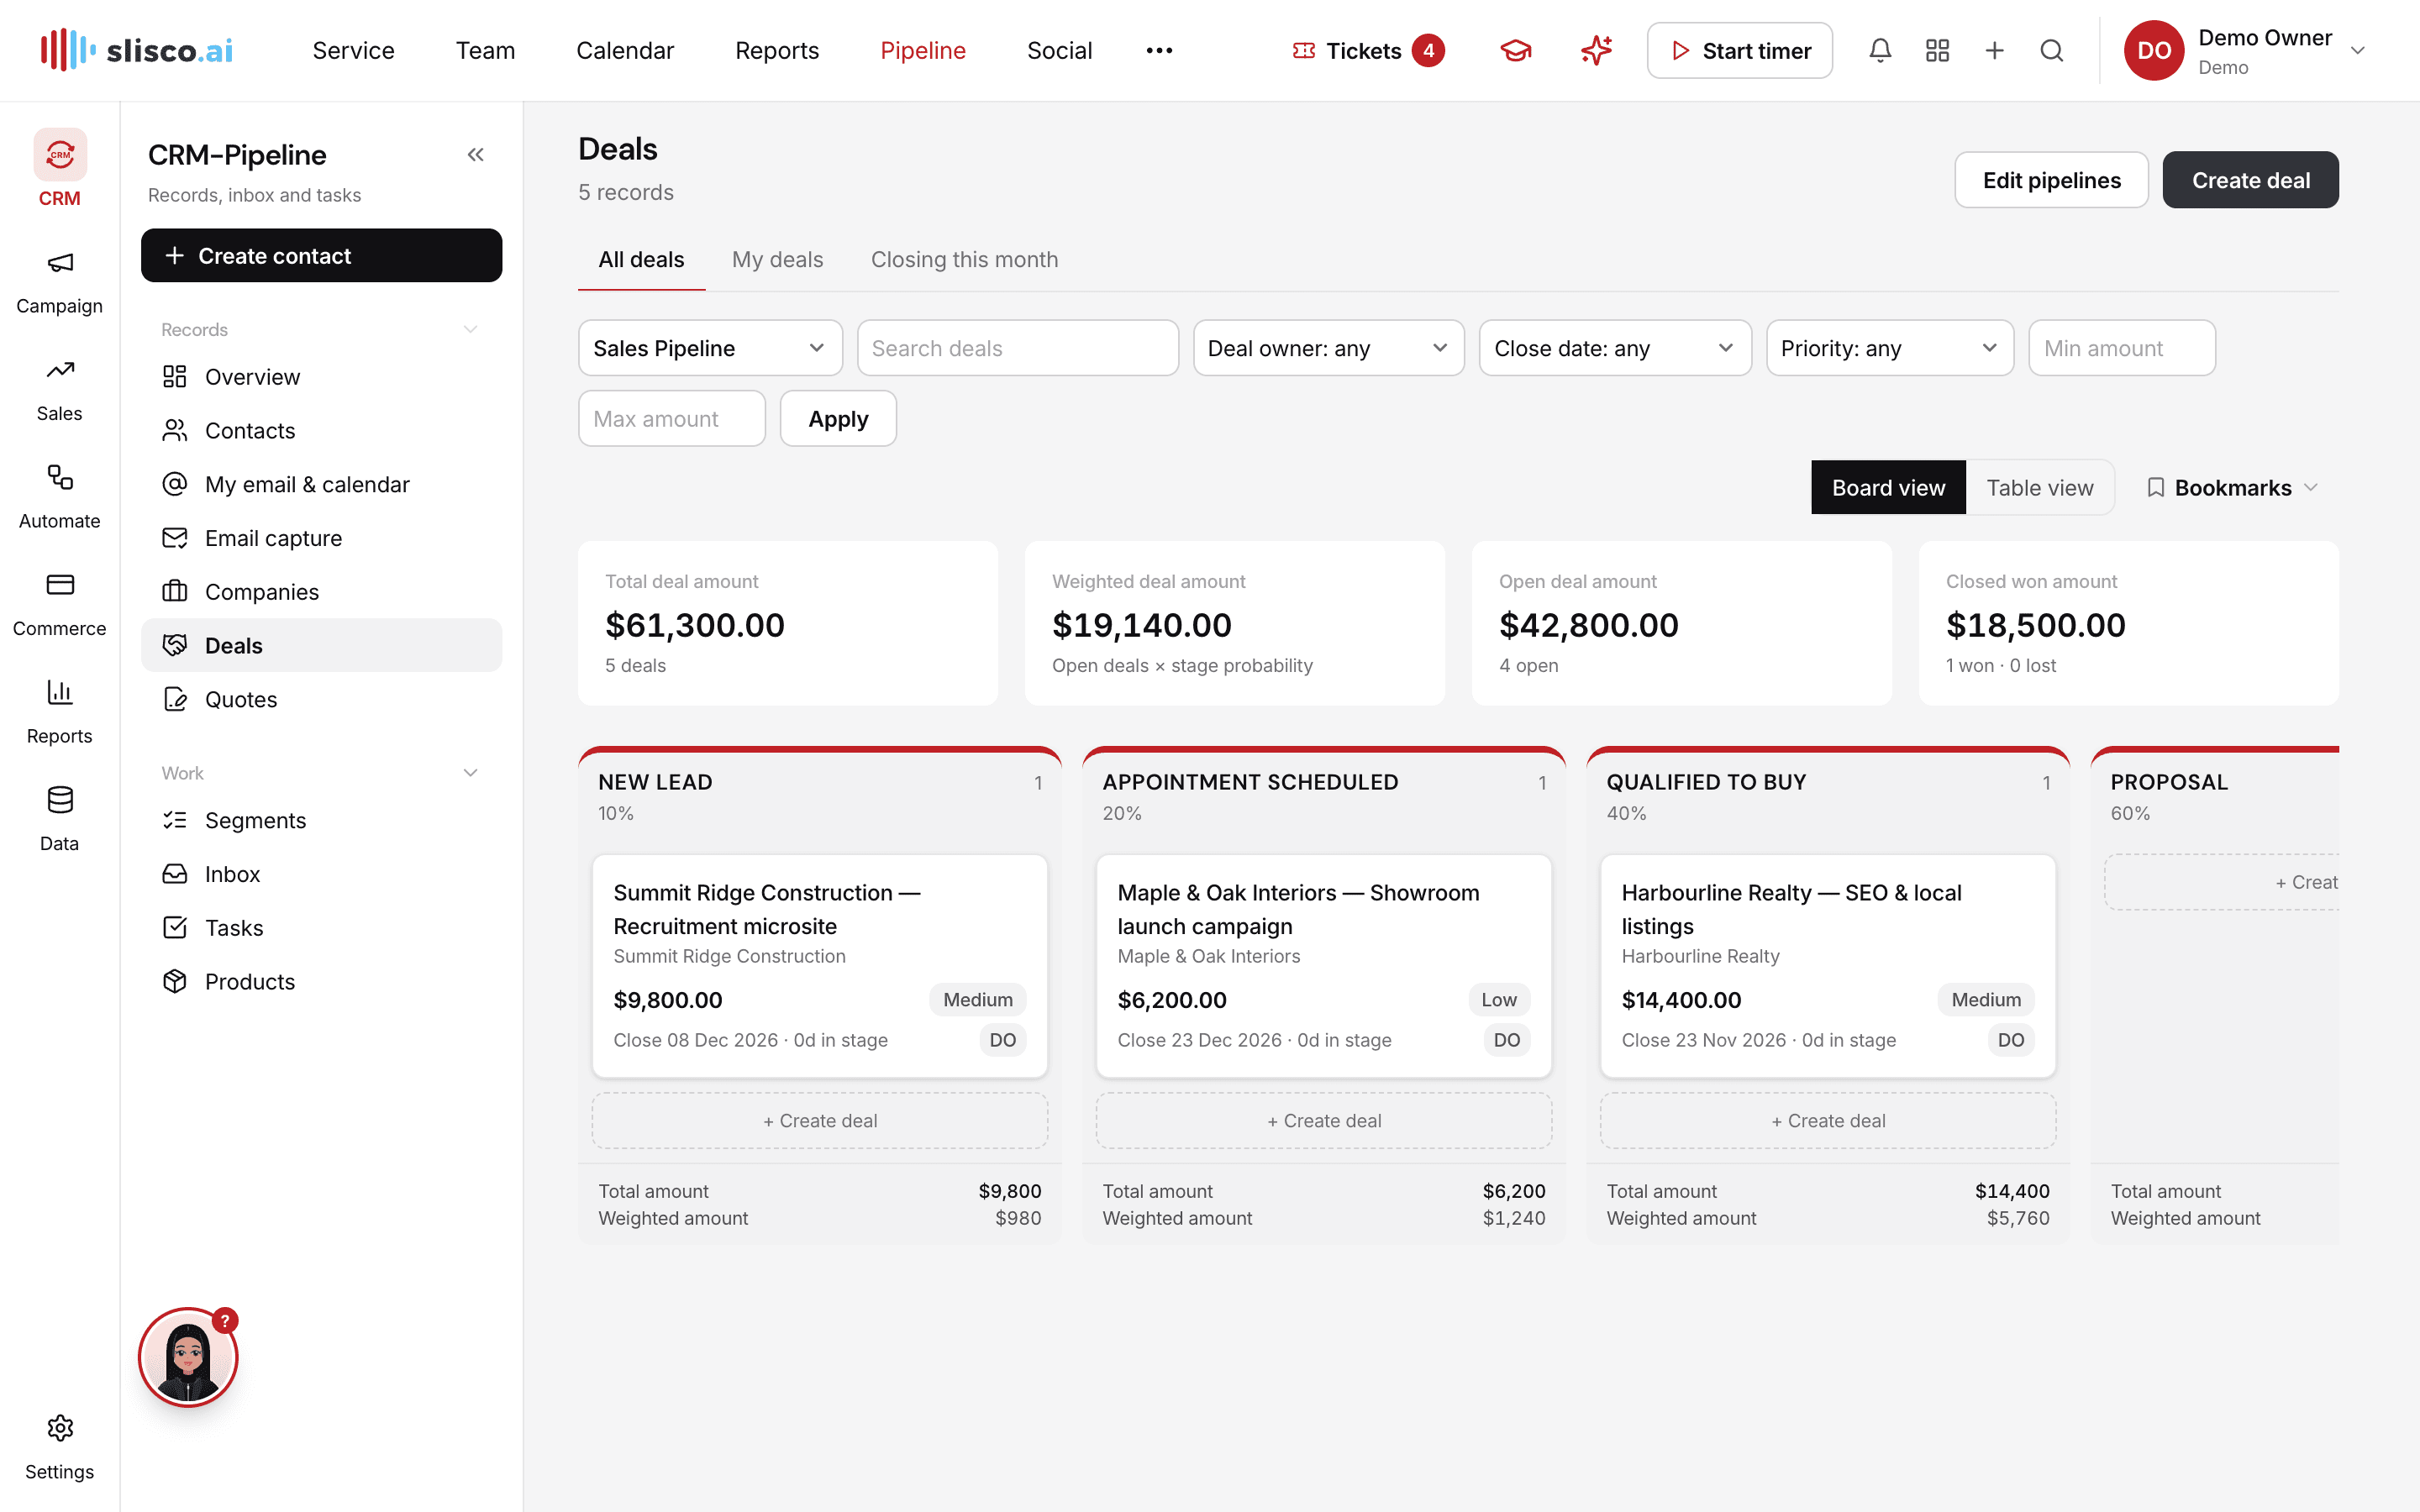Open the Commerce card icon

click(59, 585)
